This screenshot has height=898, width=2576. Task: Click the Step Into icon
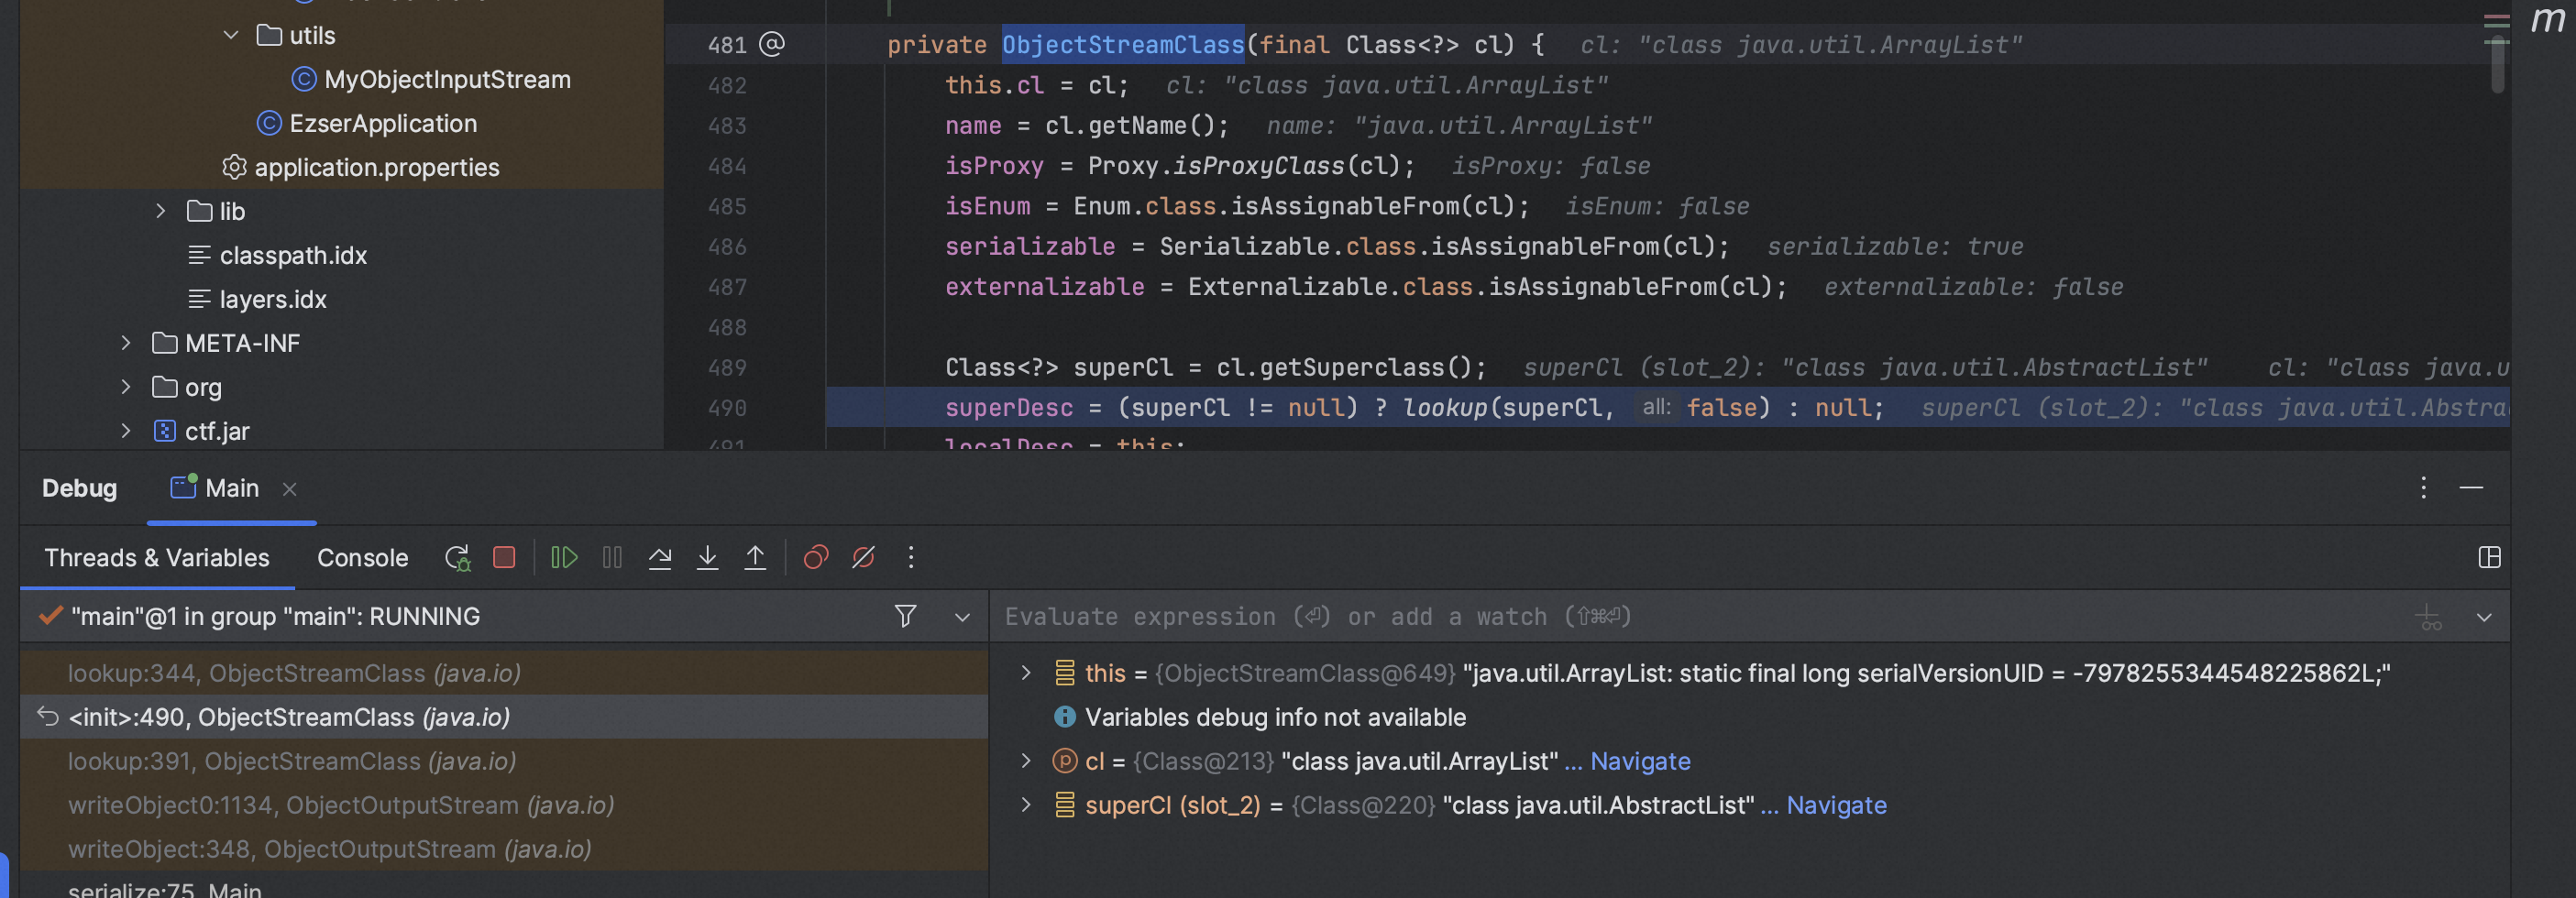point(707,557)
